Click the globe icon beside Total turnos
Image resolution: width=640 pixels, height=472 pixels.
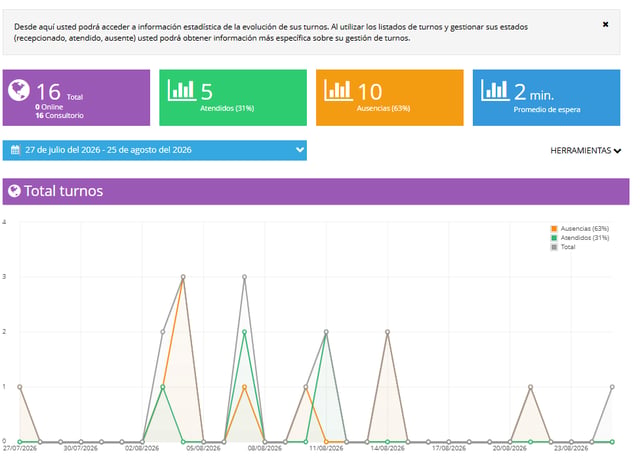pos(14,191)
